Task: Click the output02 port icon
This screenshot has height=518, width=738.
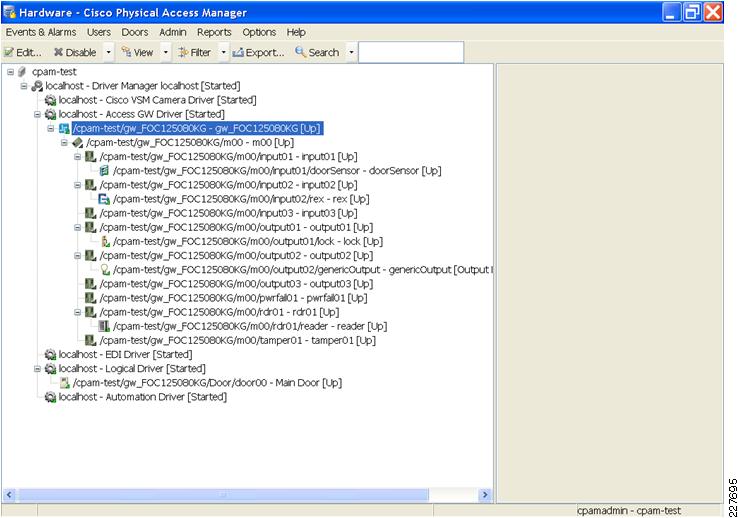Action: [91, 255]
